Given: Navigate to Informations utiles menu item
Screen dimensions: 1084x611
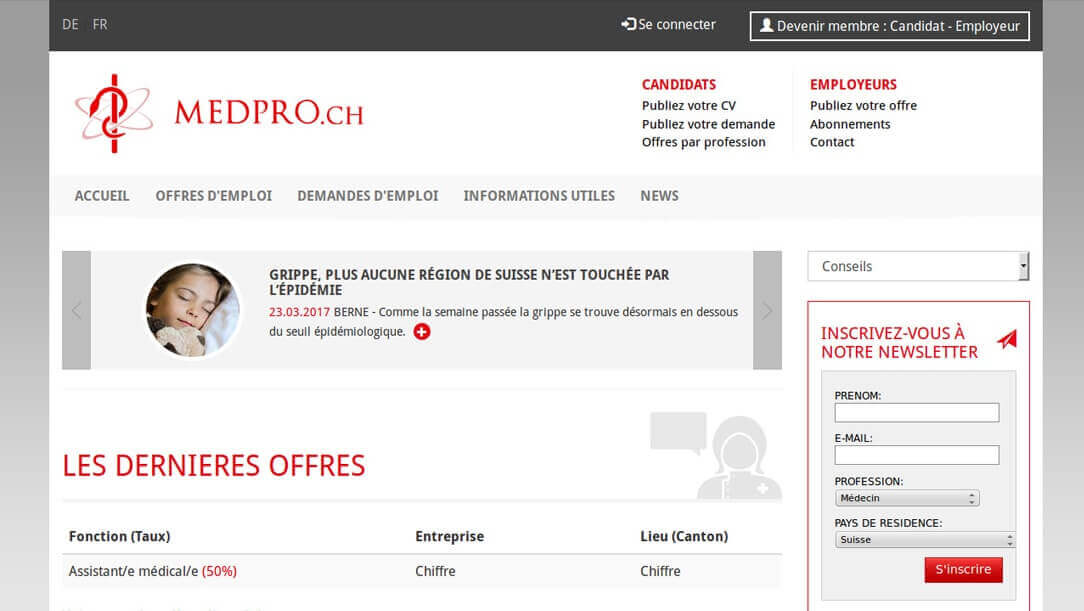Looking at the screenshot, I should pyautogui.click(x=539, y=196).
